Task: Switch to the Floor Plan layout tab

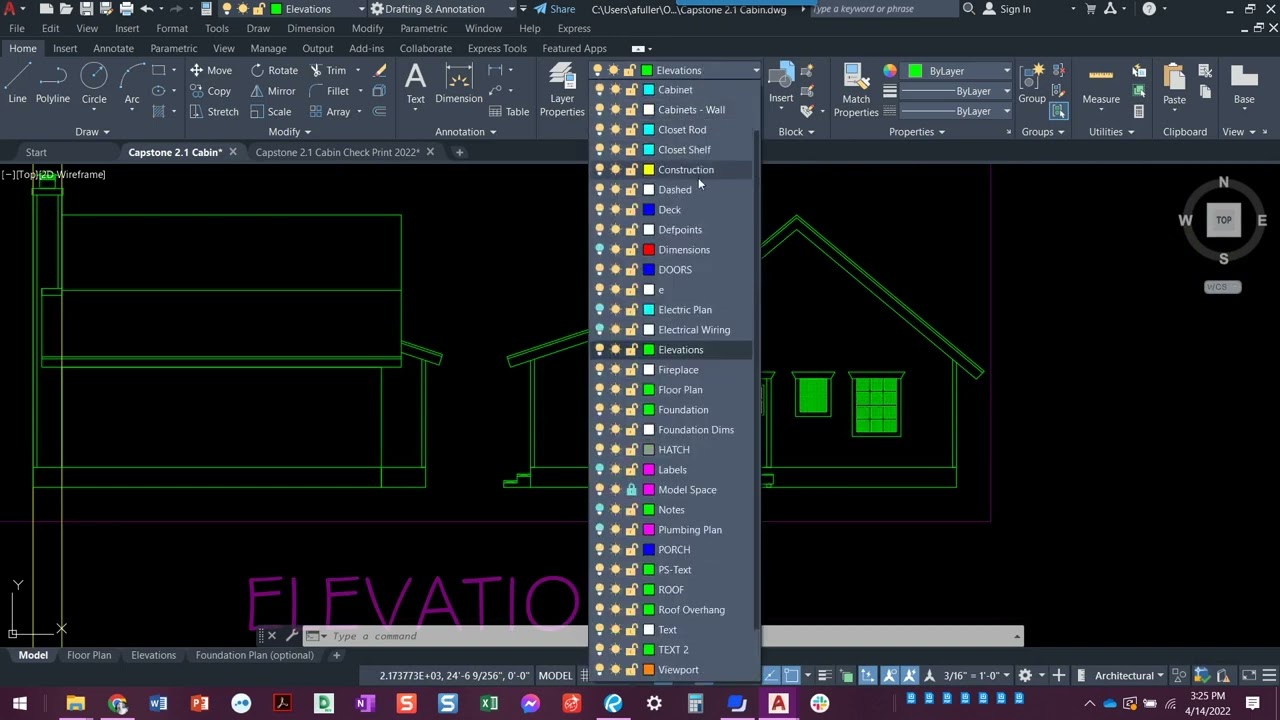Action: 89,655
